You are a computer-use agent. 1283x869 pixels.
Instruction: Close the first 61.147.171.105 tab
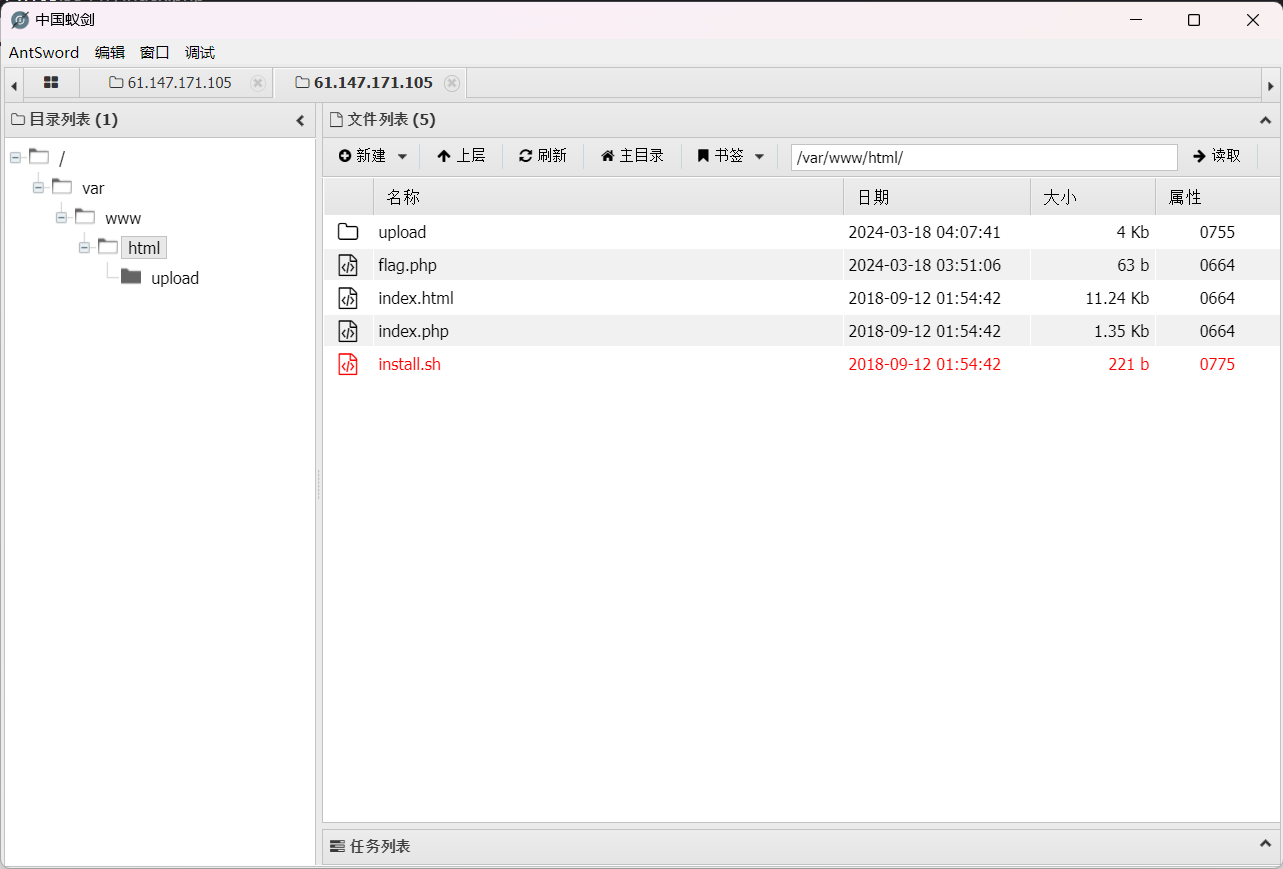tap(258, 83)
